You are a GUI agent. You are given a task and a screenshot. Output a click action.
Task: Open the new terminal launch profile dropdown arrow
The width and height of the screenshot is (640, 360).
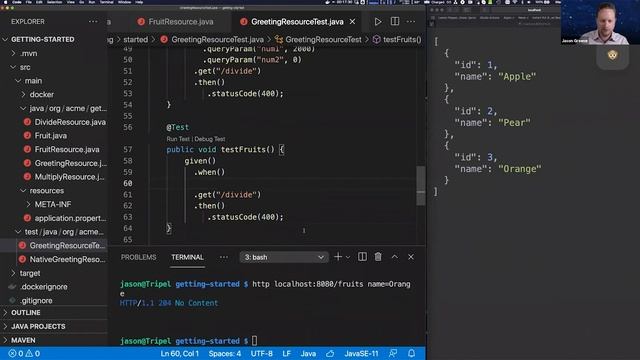[348, 258]
